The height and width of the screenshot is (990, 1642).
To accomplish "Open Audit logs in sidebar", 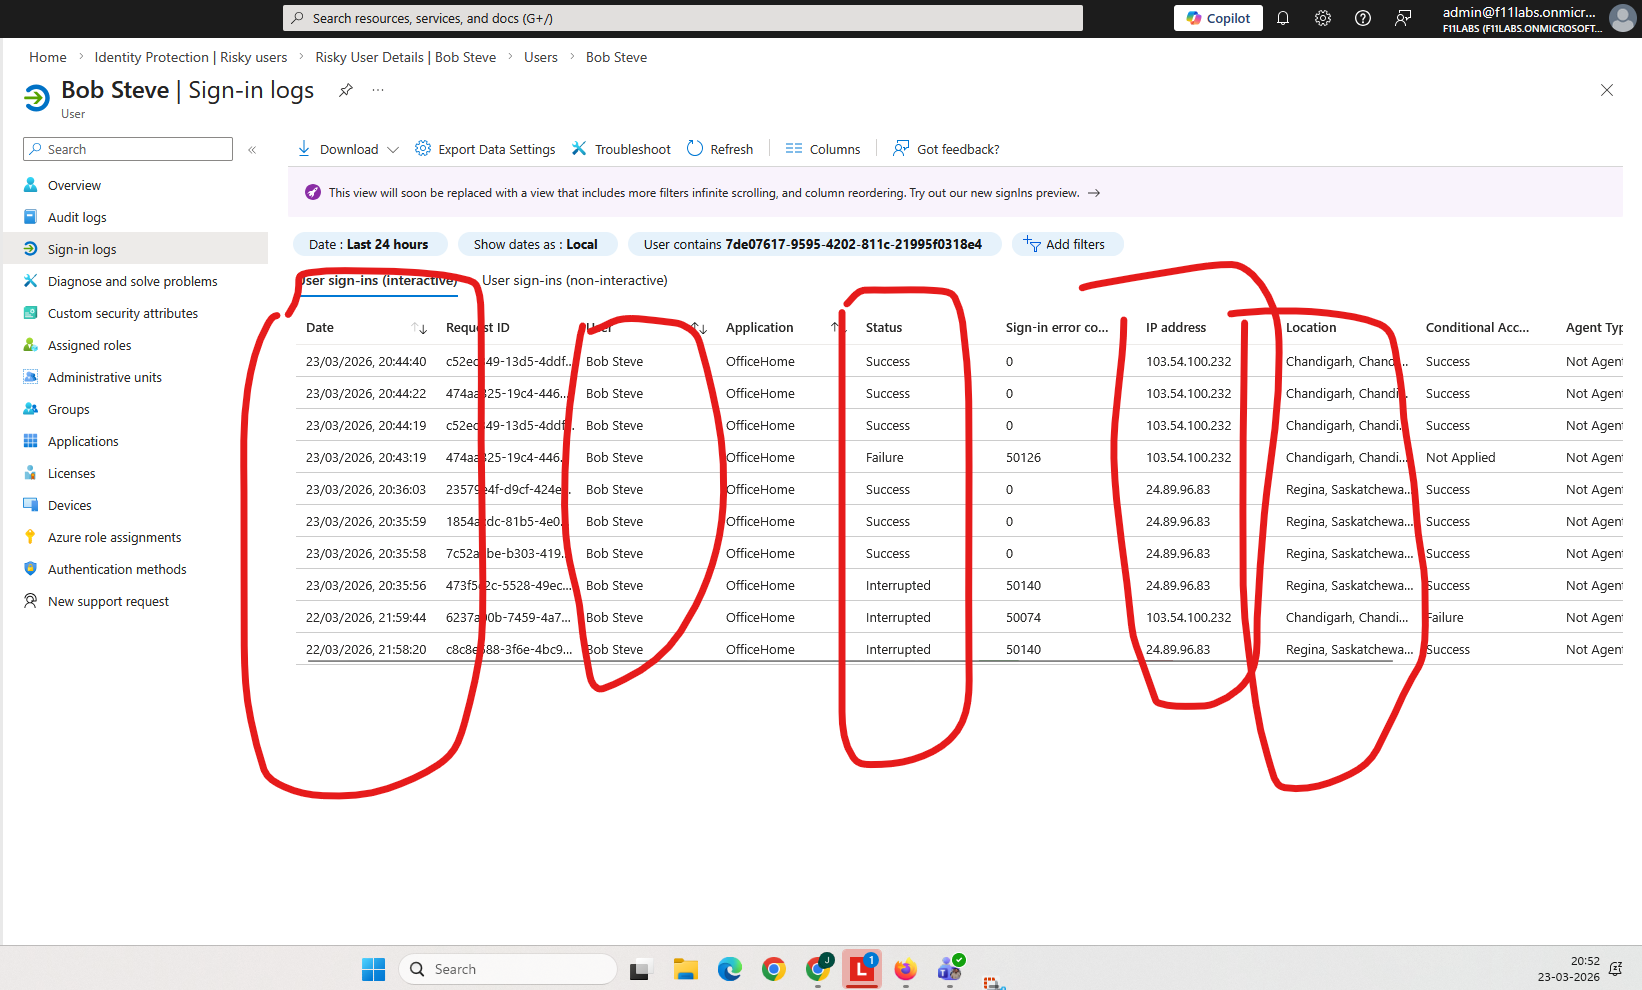I will point(77,217).
